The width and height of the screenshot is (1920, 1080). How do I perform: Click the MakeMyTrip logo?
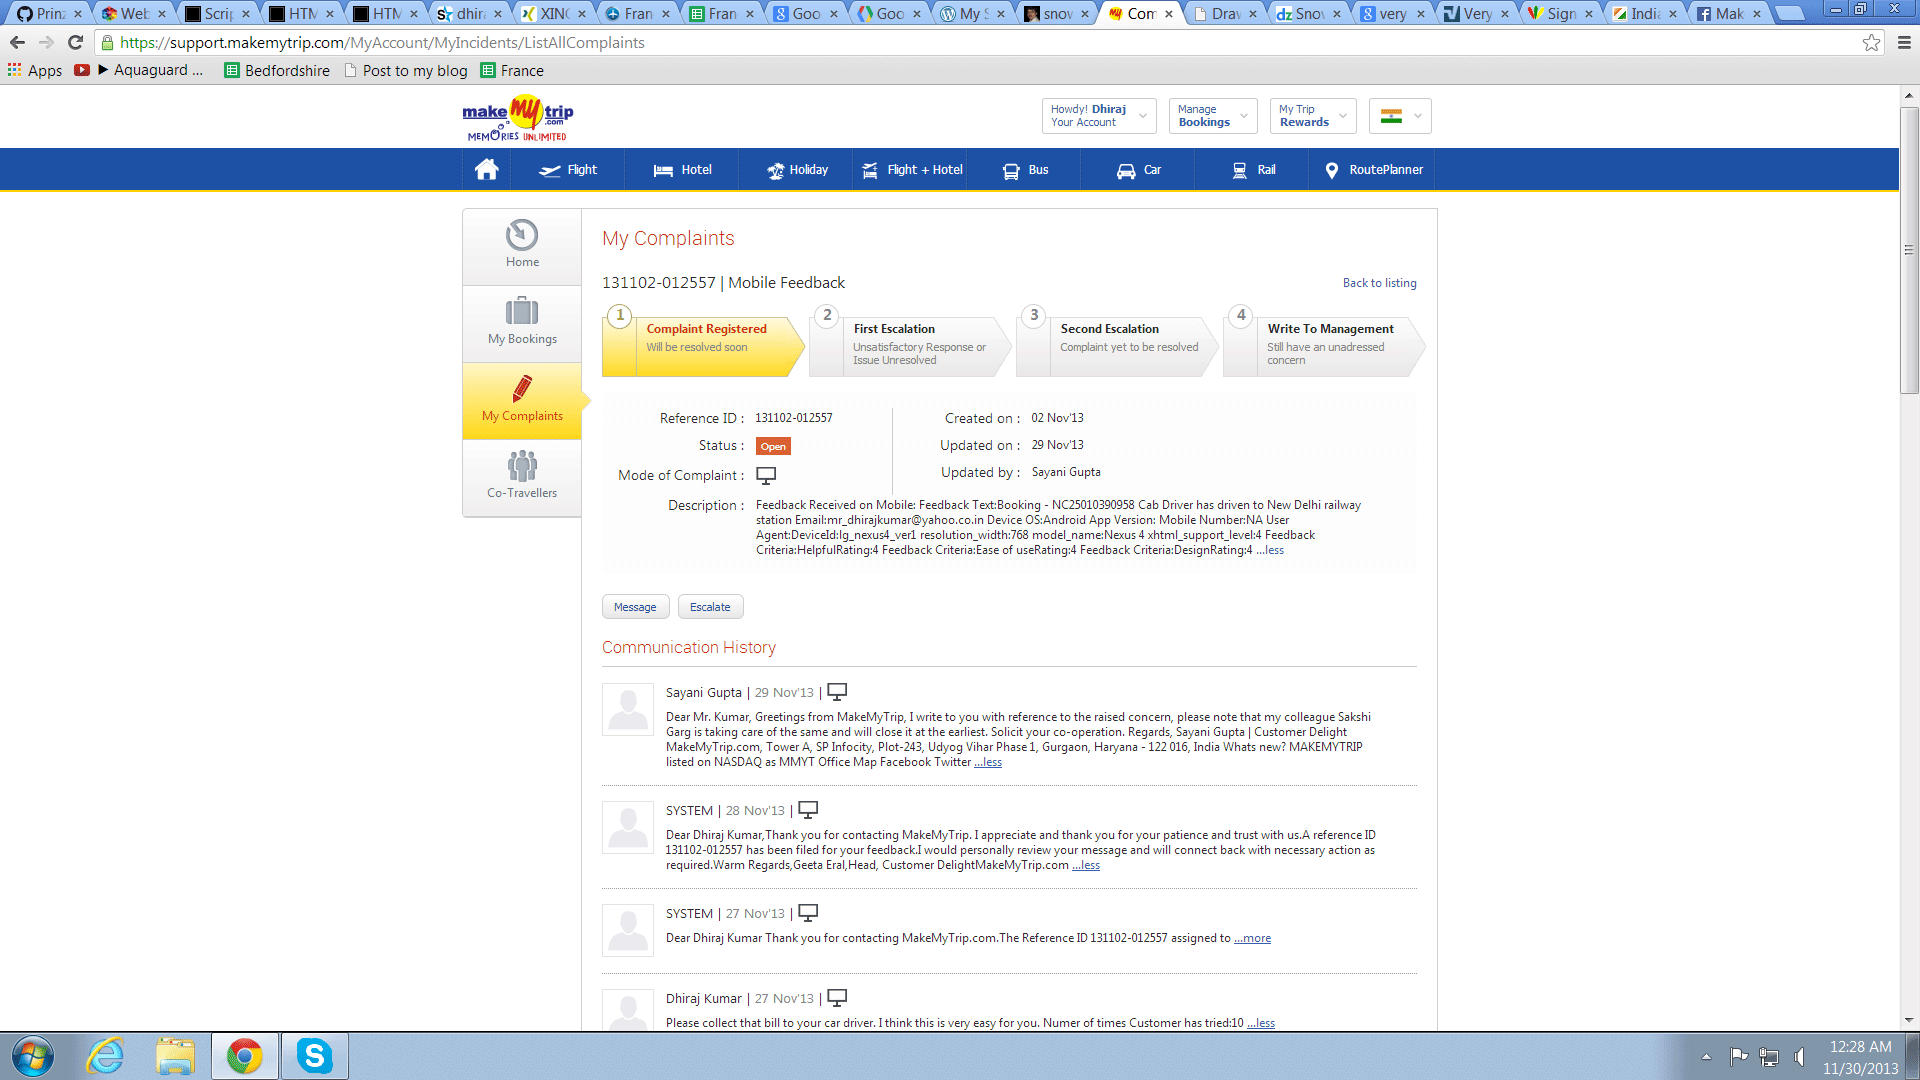click(x=518, y=118)
